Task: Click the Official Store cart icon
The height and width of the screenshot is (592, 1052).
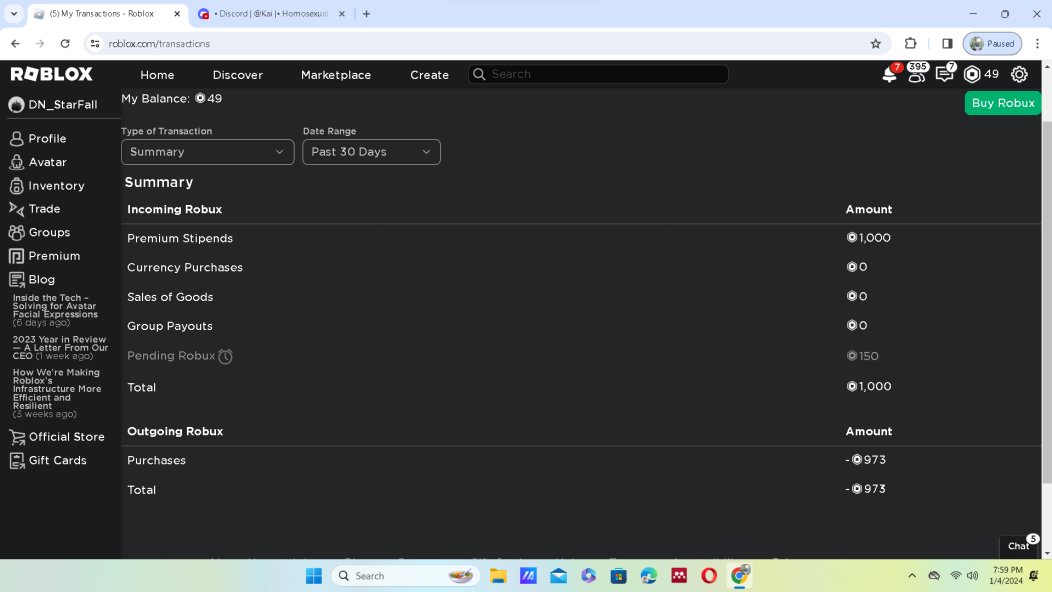Action: pyautogui.click(x=17, y=438)
